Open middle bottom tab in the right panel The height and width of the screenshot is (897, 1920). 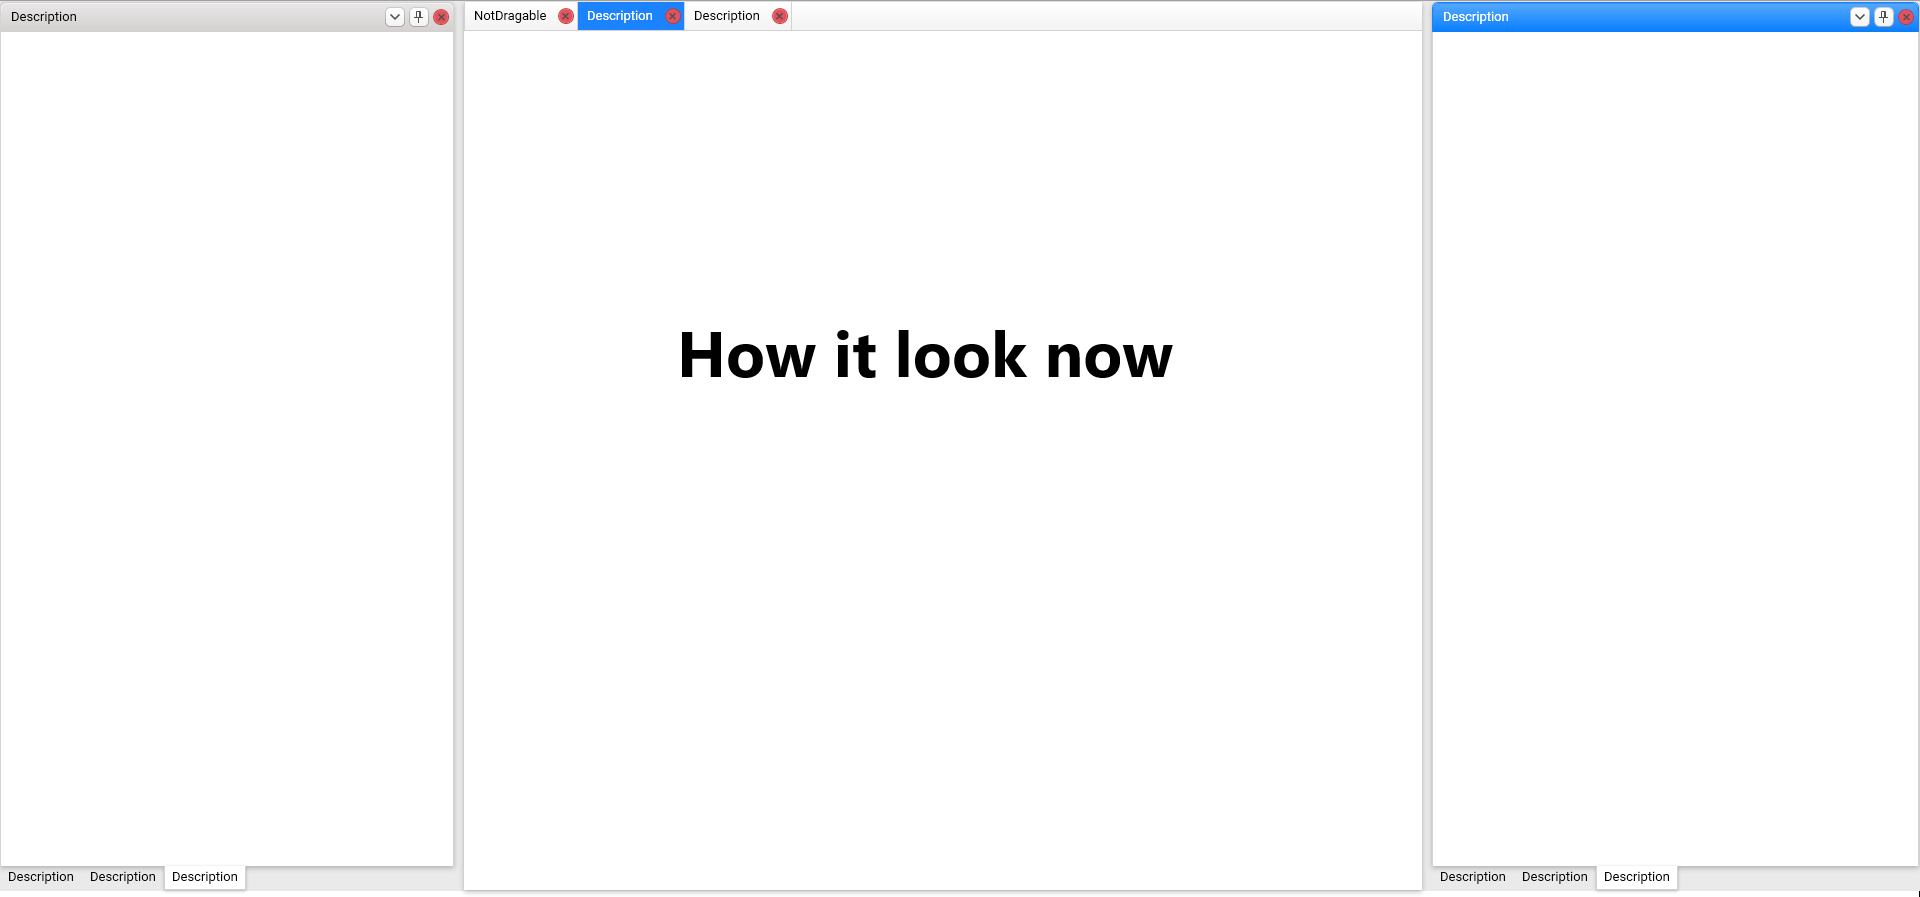[1554, 877]
